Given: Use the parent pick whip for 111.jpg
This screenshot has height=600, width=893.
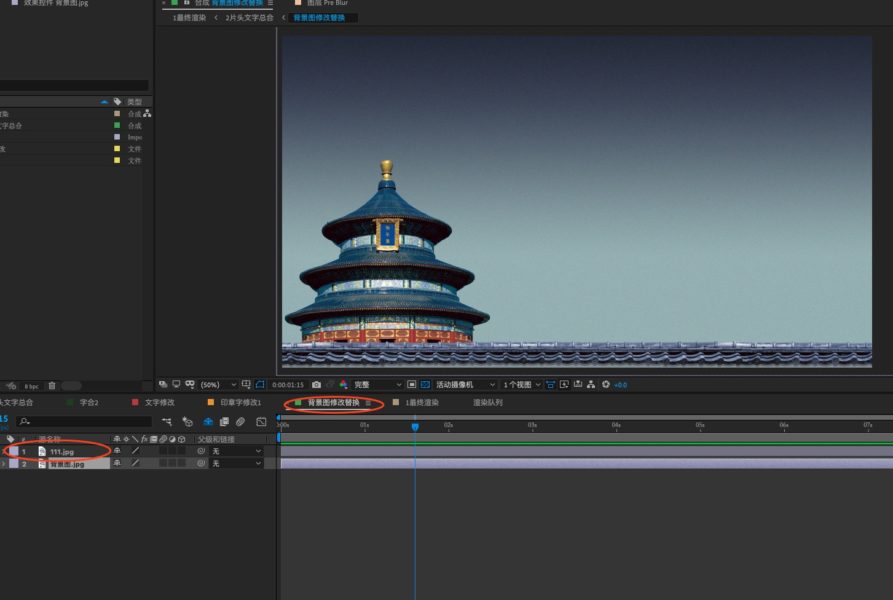Looking at the screenshot, I should 200,451.
